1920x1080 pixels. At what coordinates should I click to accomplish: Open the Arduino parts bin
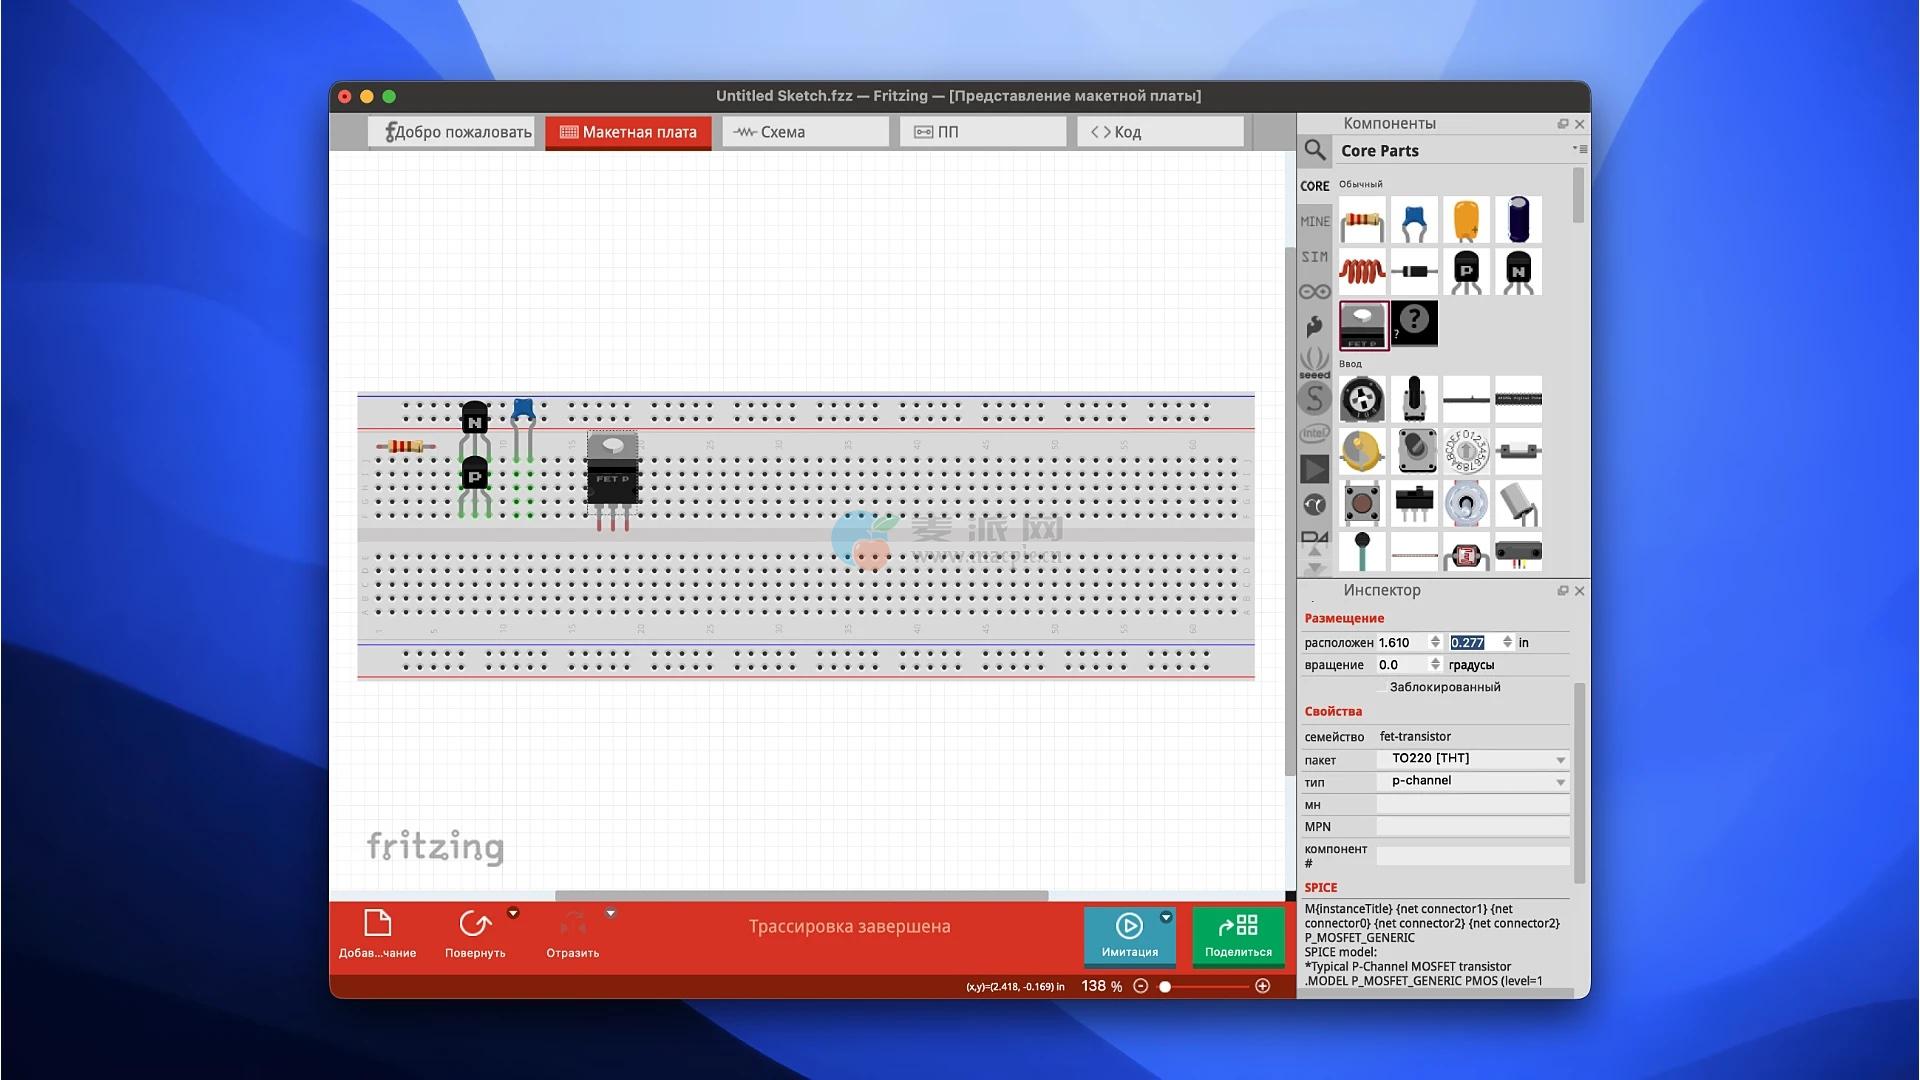(1315, 292)
